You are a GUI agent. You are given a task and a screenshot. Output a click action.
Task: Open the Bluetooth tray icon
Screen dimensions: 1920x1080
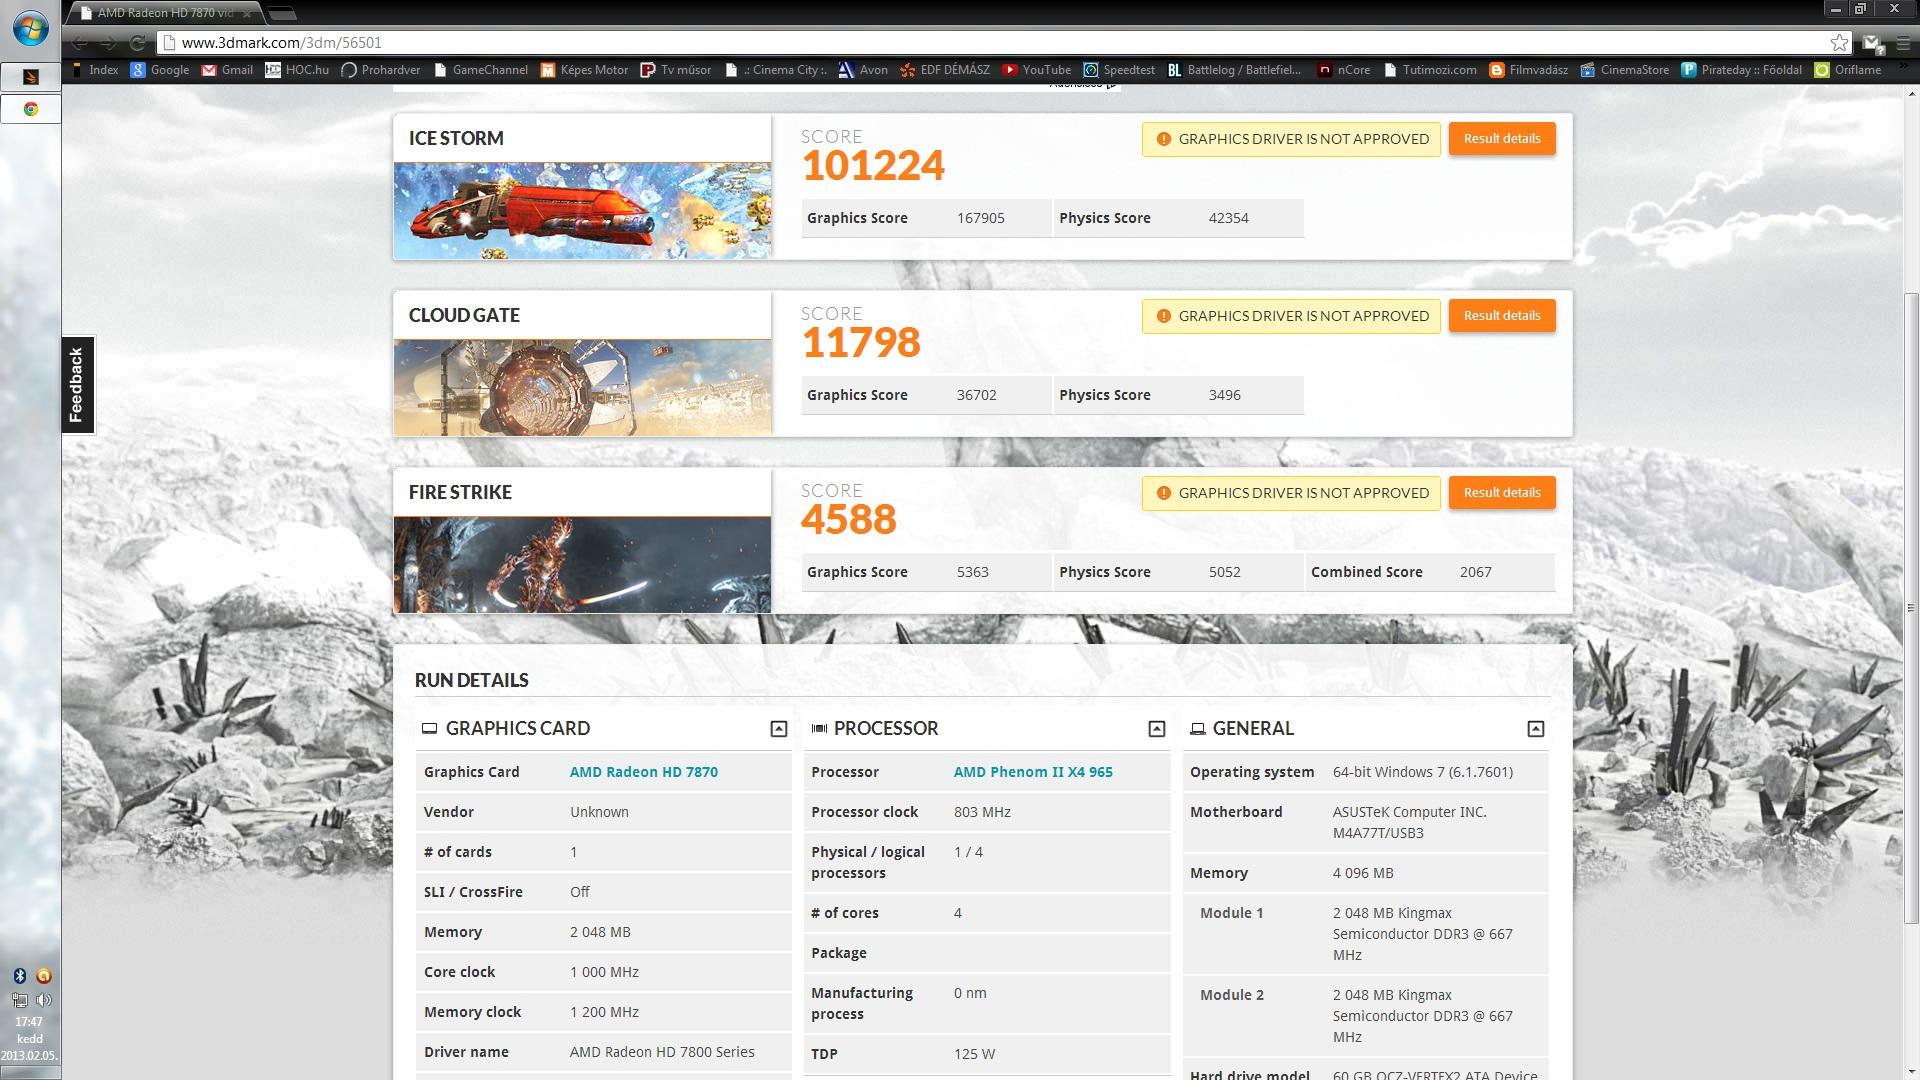(19, 976)
